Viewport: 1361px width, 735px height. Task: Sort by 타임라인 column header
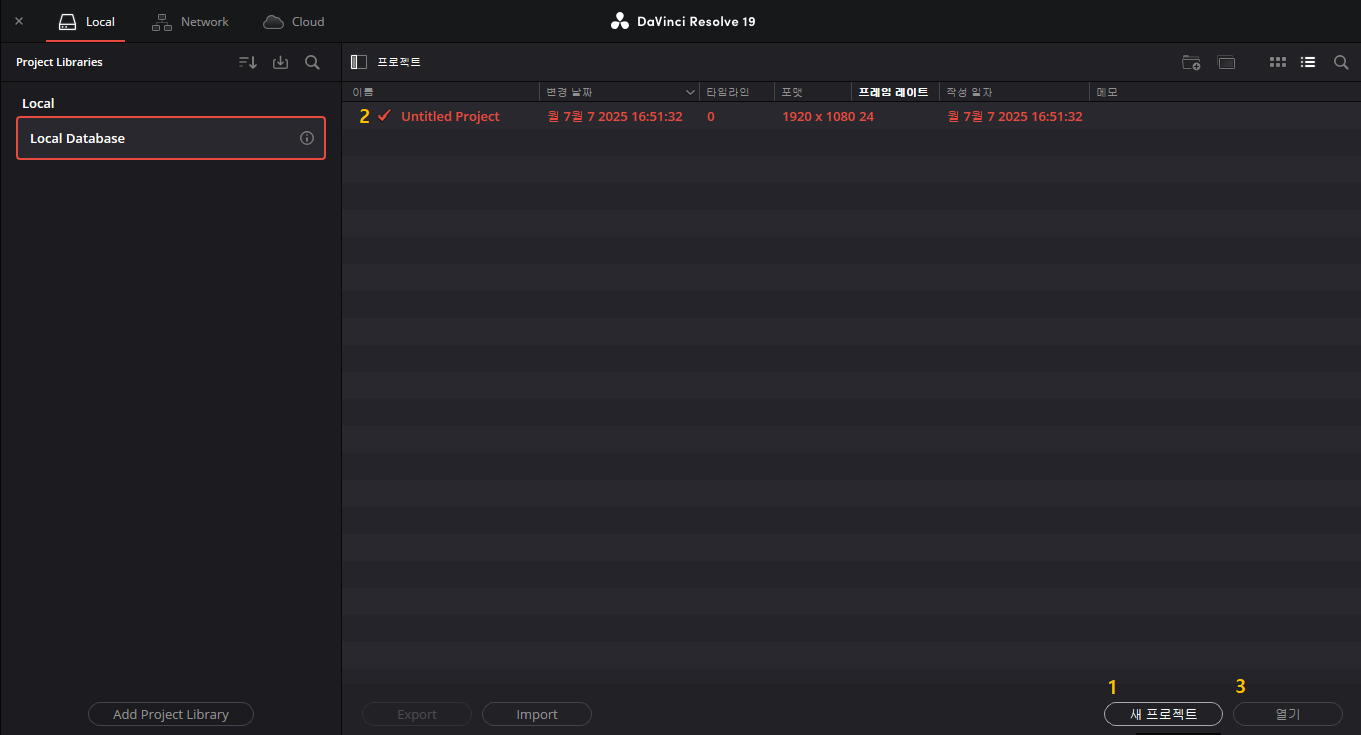(x=736, y=92)
